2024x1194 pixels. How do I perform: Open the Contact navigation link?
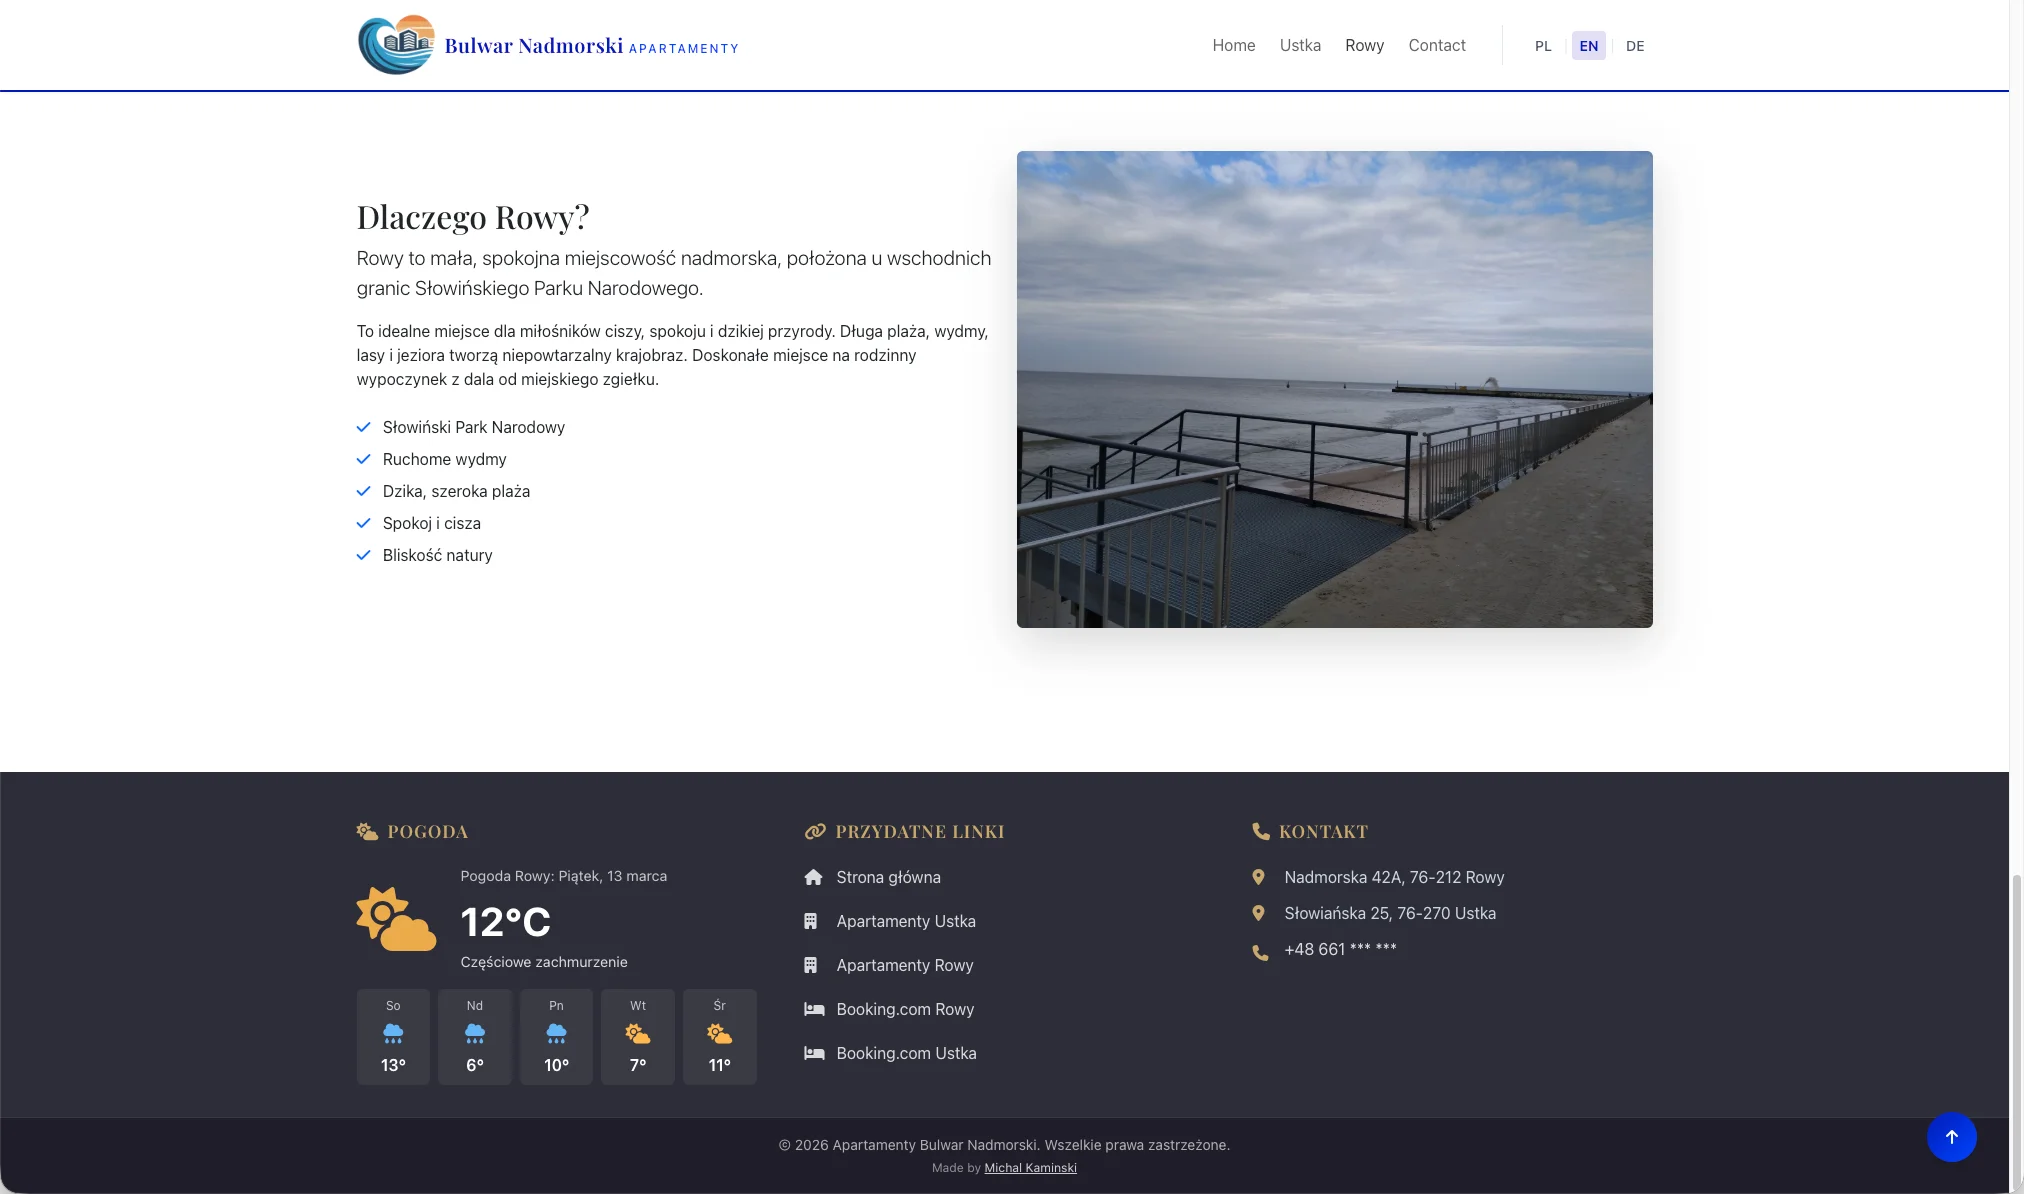(x=1436, y=46)
